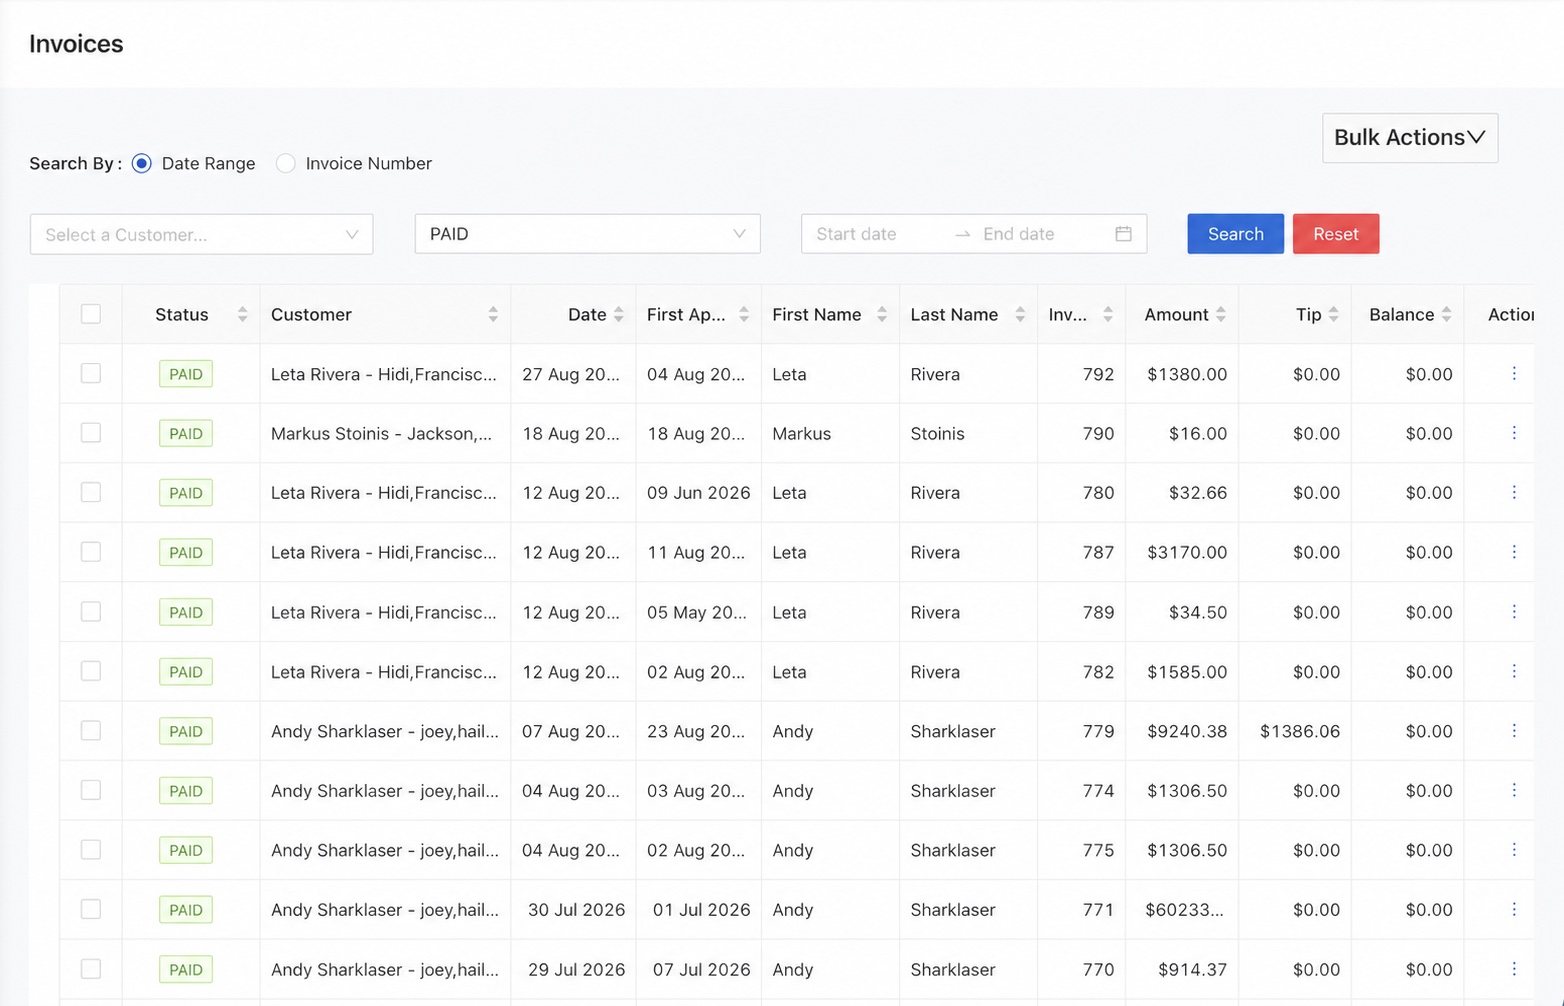Click the calendar icon in date range
Screen dimensions: 1564x1006
1123,234
